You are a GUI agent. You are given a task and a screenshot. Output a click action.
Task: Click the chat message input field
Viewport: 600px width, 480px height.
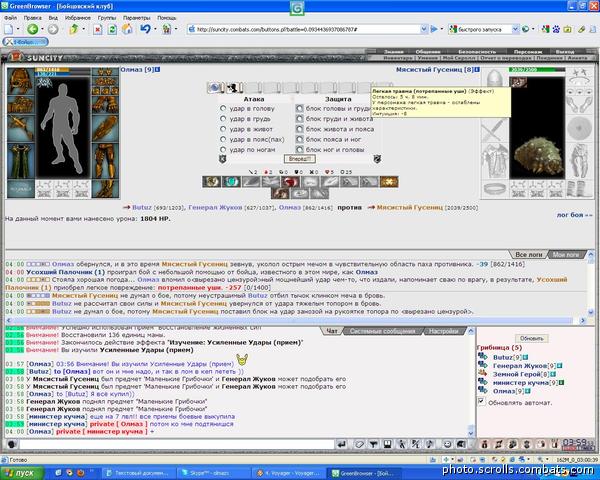point(177,444)
